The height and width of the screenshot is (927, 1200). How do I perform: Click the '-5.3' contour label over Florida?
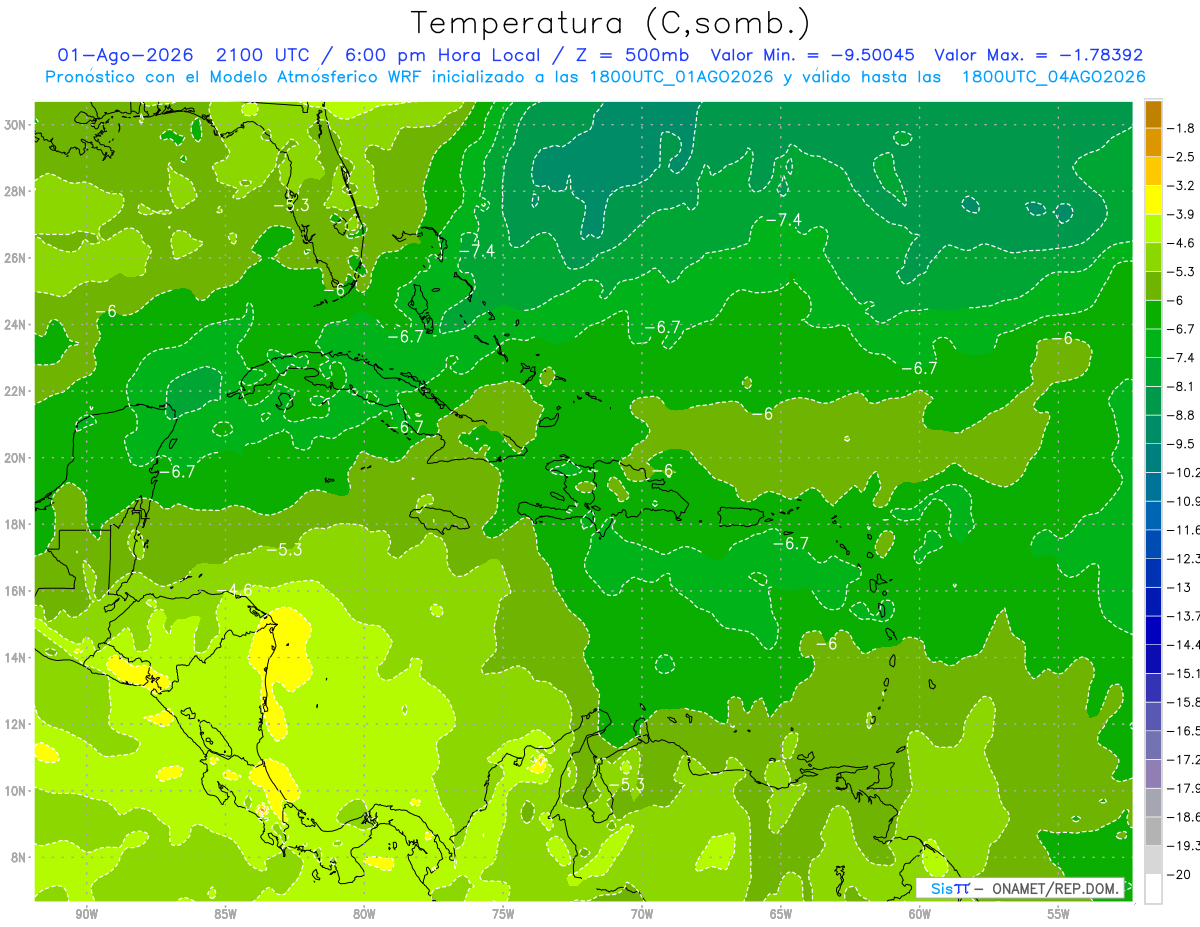click(292, 205)
